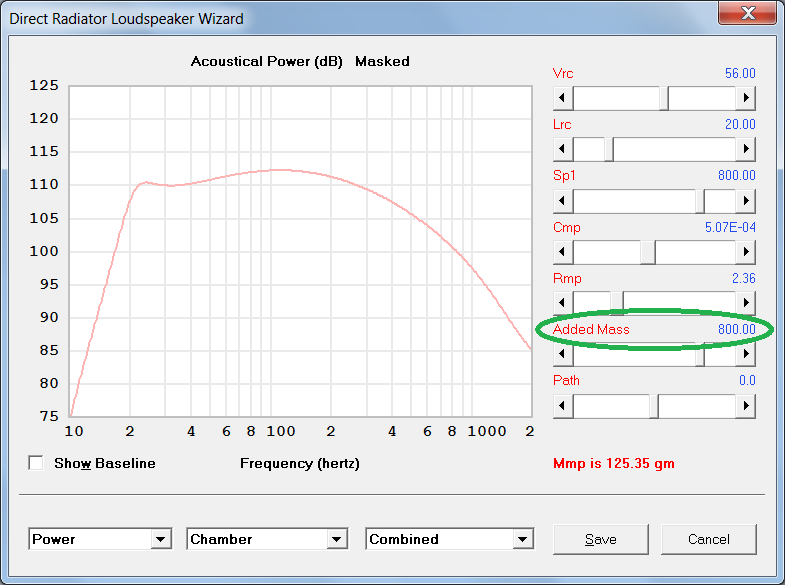Click the Lrc slider thumb

click(x=609, y=149)
